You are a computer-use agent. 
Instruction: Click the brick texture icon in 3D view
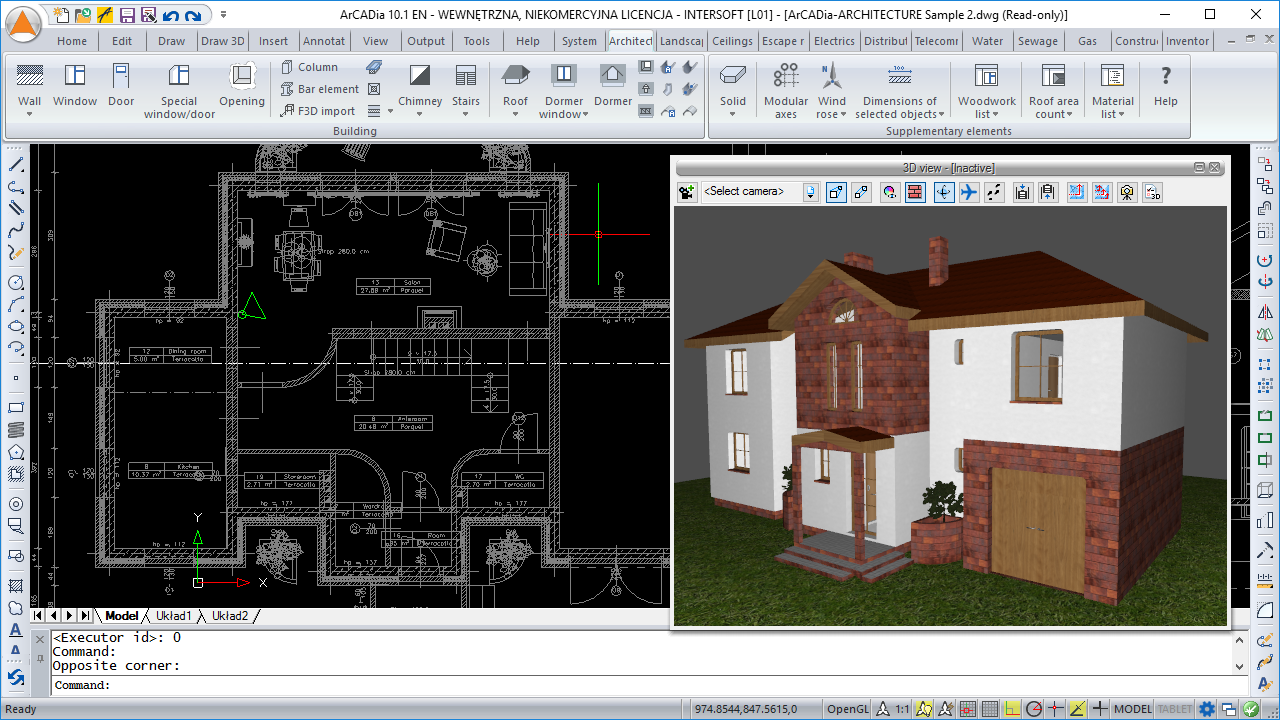tap(914, 192)
